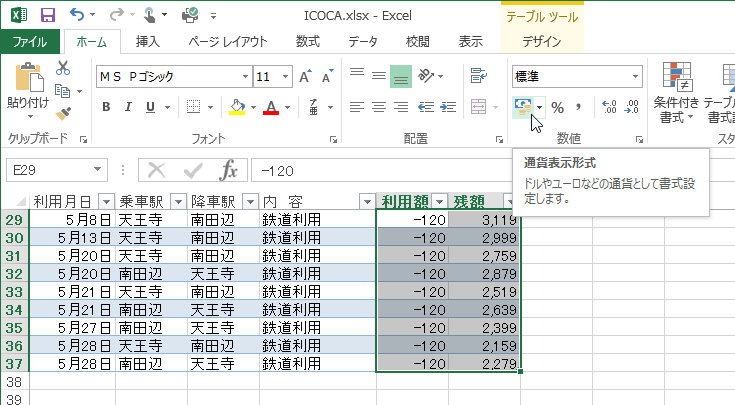
Task: Open Name Box dropdown for E29
Action: (x=98, y=170)
